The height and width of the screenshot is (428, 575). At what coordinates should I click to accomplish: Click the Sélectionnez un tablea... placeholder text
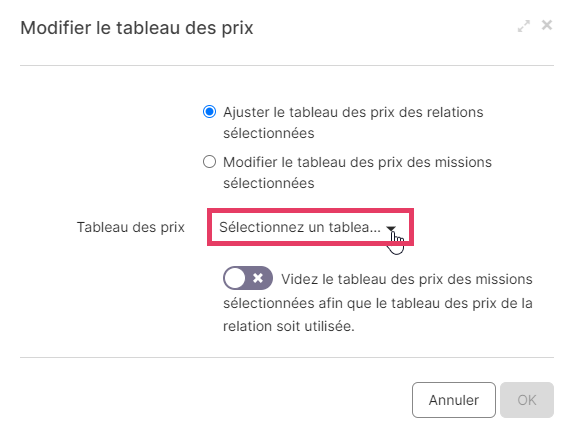tap(300, 227)
